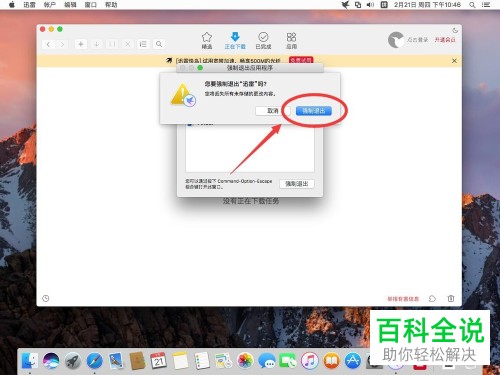This screenshot has width=500, height=375.
Task: Click the red 开通会员 link
Action: (445, 40)
